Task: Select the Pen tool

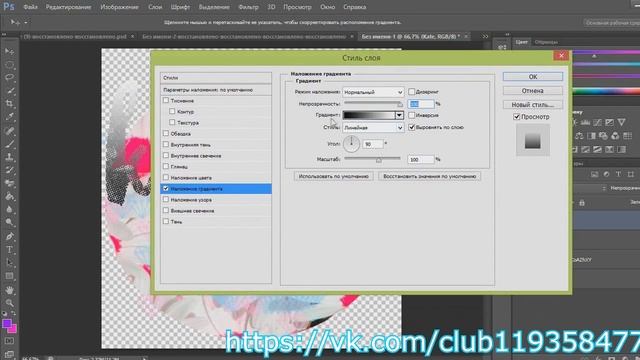Action: coord(9,236)
